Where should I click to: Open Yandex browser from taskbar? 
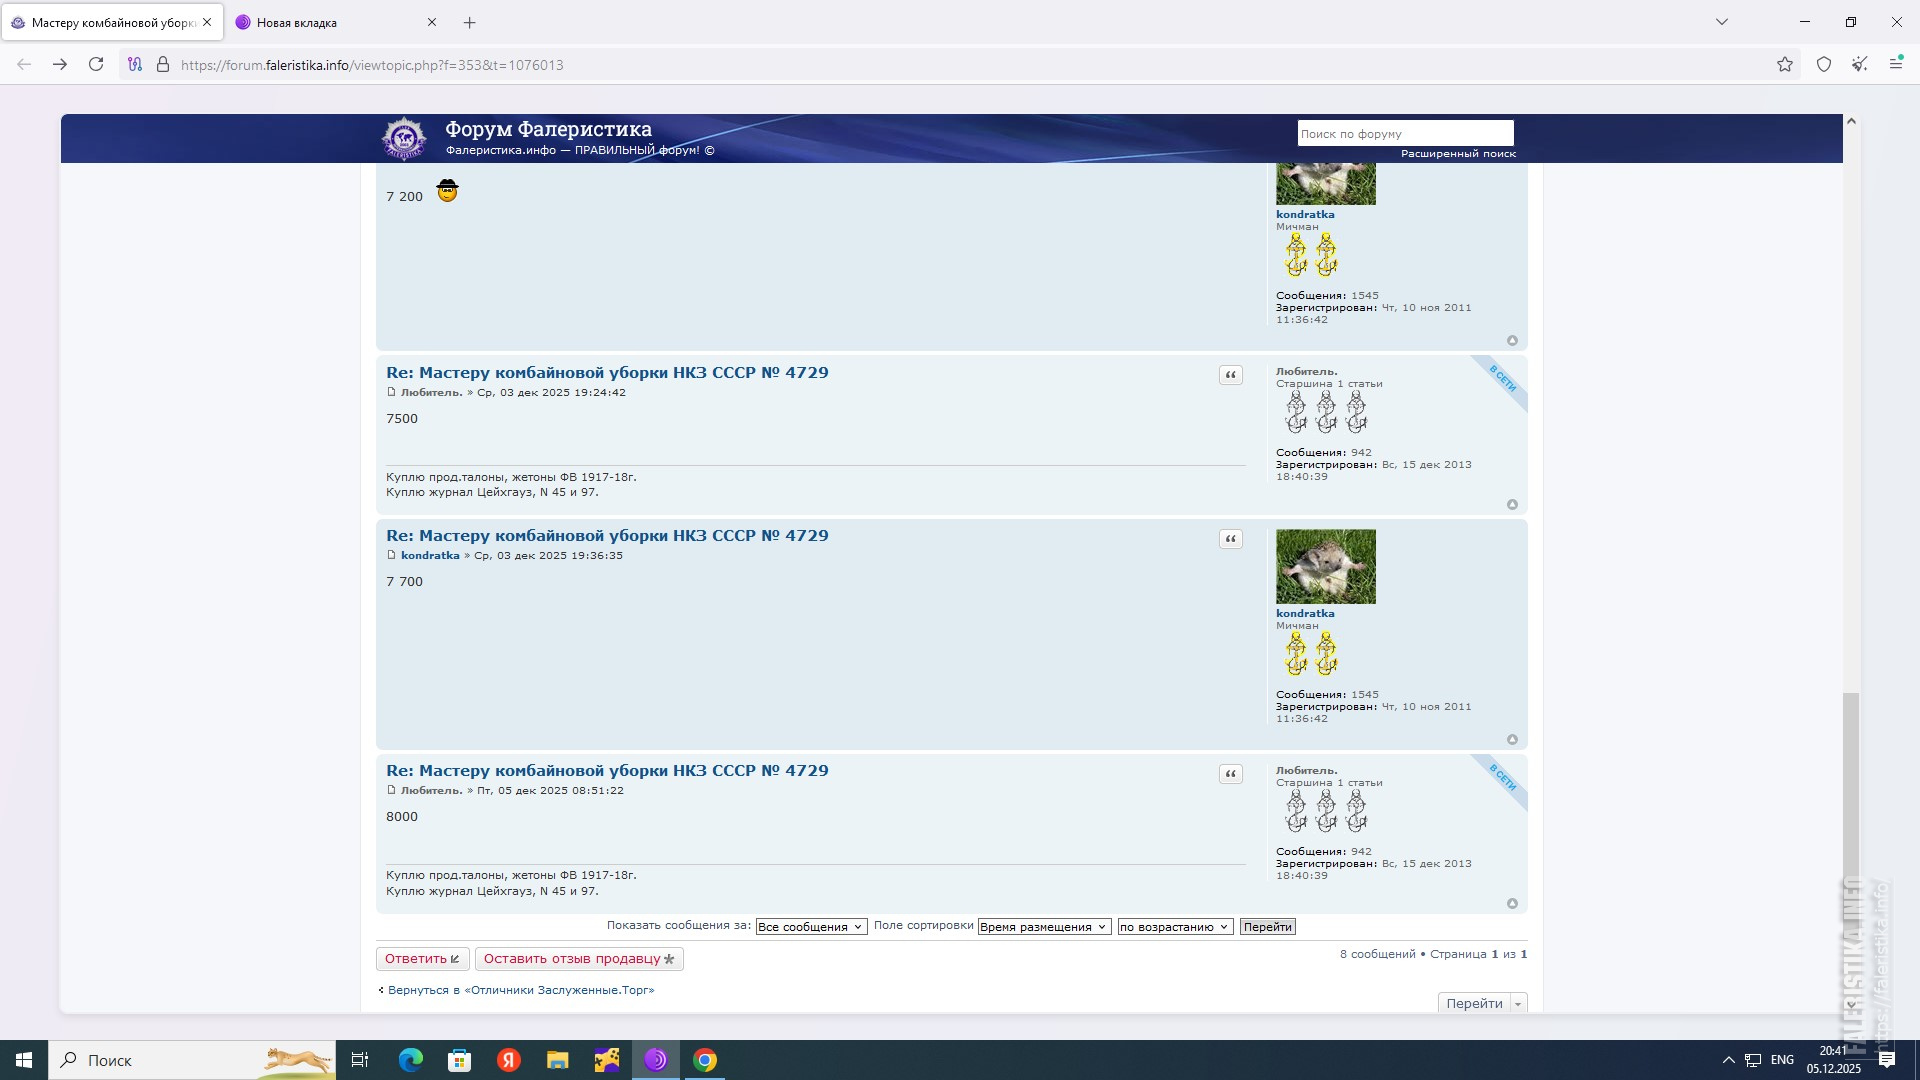[x=509, y=1060]
